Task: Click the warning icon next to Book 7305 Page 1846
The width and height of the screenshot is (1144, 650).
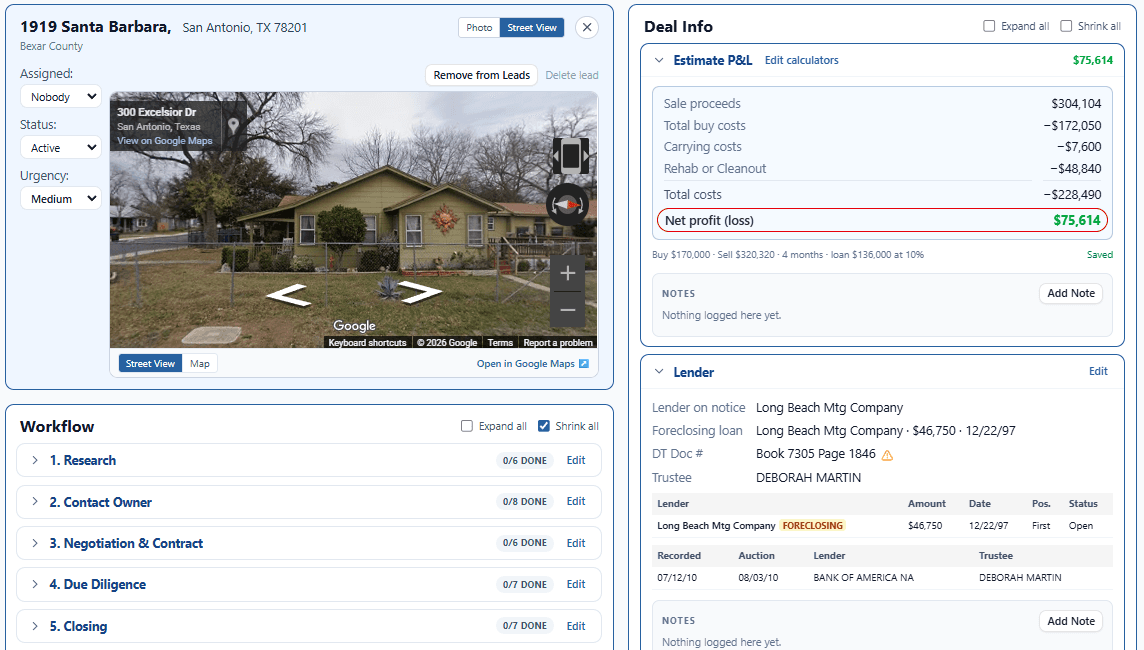Action: [887, 455]
